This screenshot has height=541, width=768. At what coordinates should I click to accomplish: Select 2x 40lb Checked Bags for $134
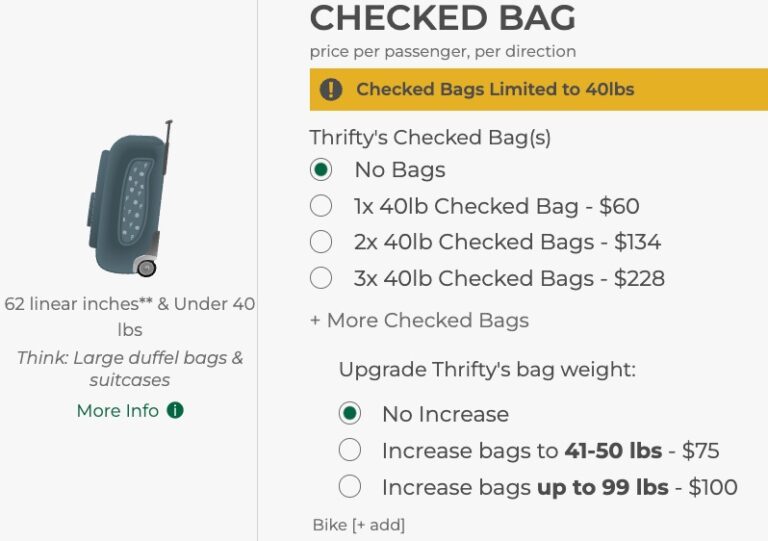click(321, 242)
